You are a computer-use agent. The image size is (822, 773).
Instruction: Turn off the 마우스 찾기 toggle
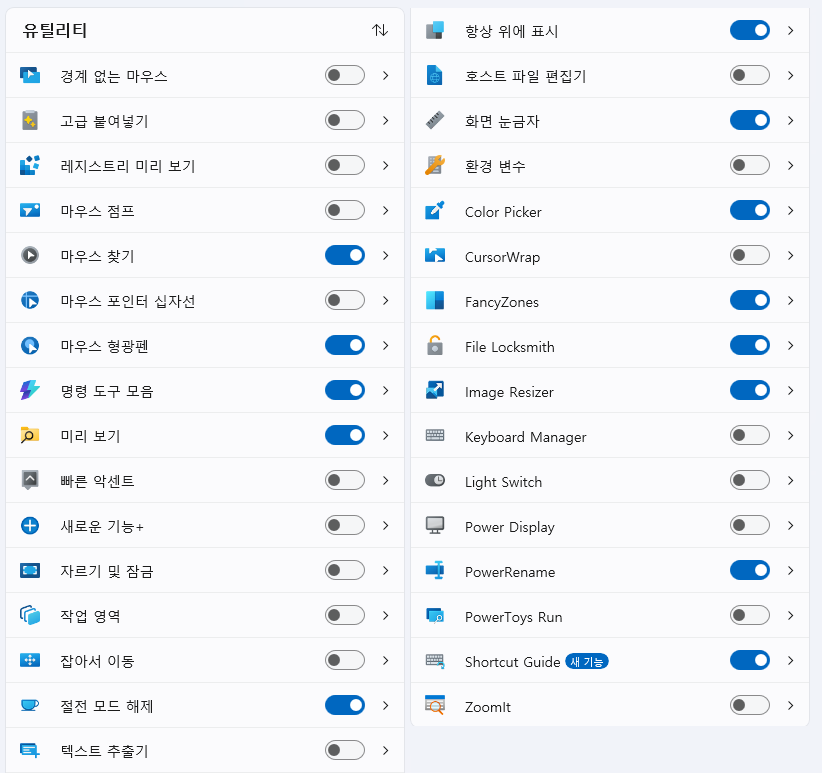click(345, 256)
